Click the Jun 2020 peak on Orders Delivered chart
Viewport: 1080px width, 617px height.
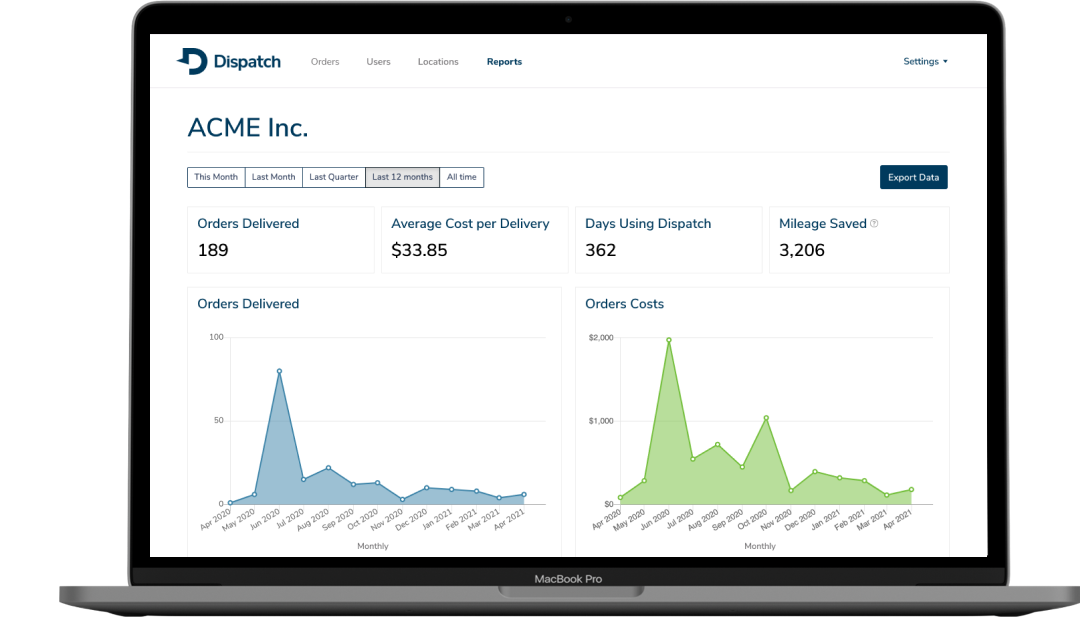(281, 370)
